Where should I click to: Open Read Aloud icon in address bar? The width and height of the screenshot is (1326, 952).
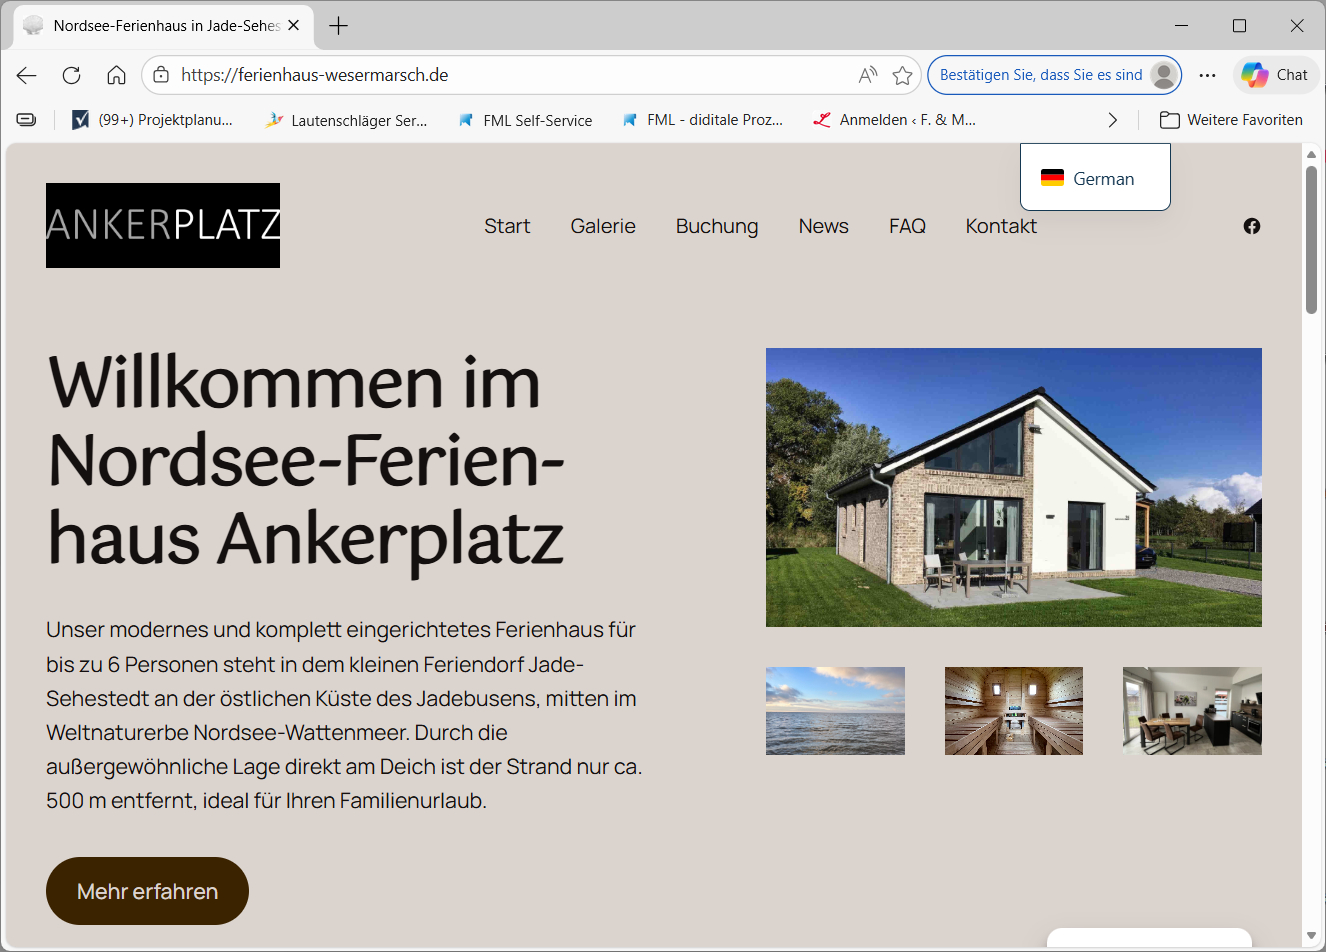(867, 75)
